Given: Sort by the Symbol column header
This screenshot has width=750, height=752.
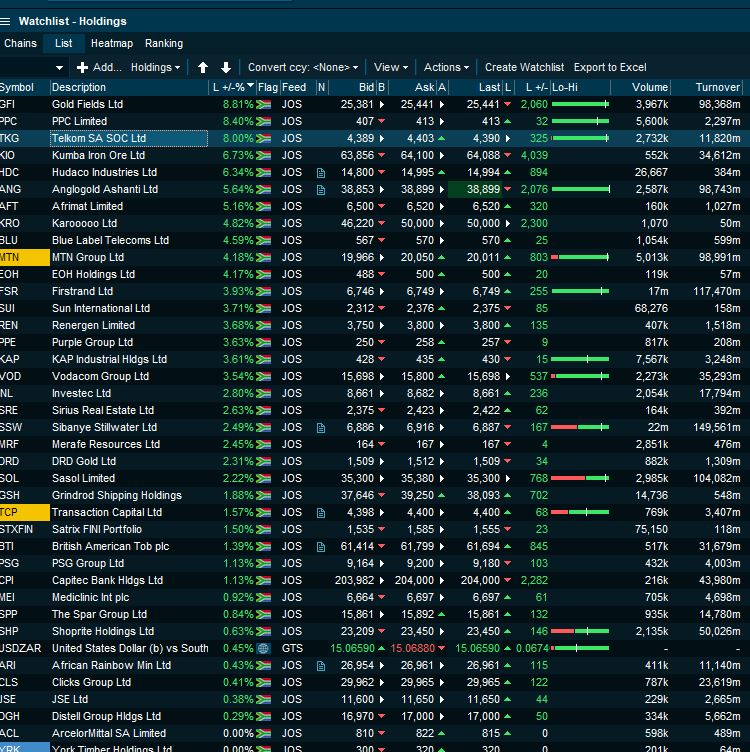Looking at the screenshot, I should click(x=24, y=87).
